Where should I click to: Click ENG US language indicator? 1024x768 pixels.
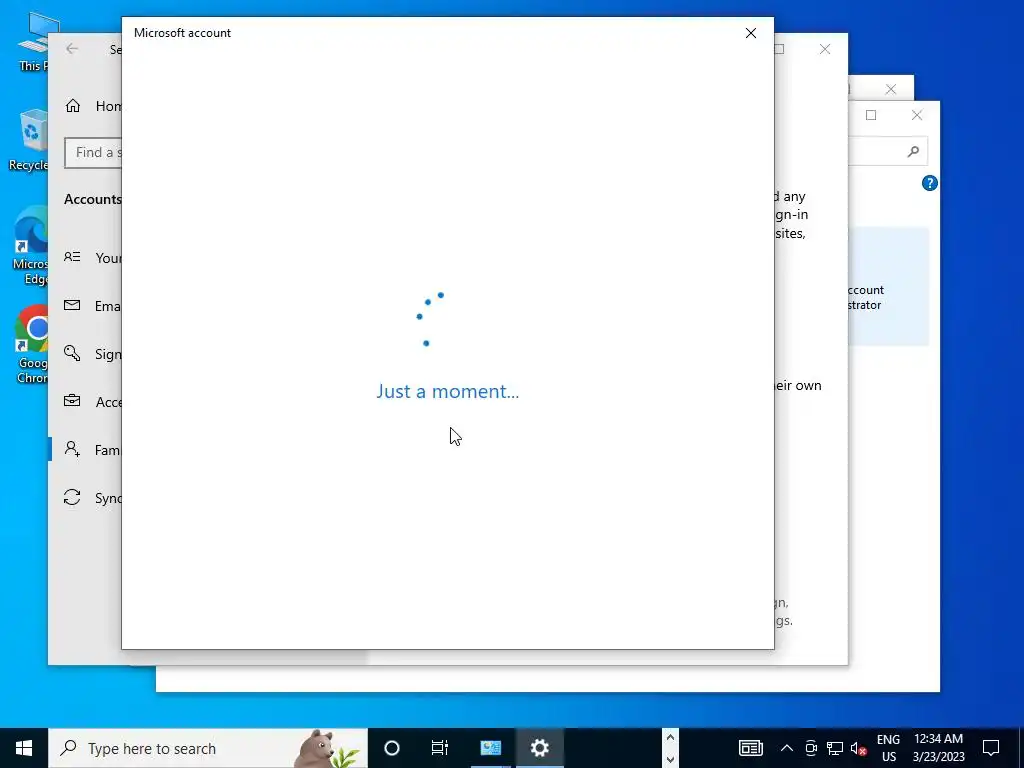tap(888, 748)
